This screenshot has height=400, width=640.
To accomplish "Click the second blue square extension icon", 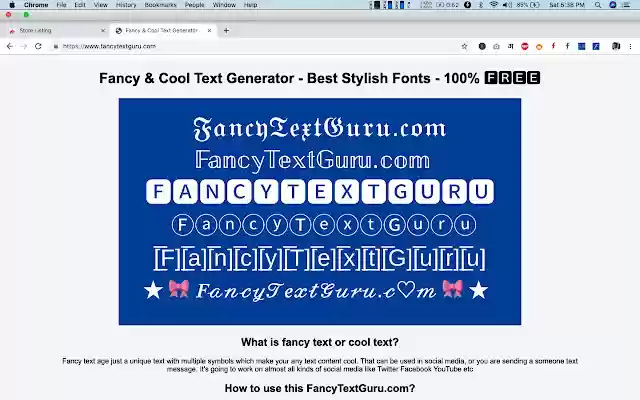I will tap(596, 46).
